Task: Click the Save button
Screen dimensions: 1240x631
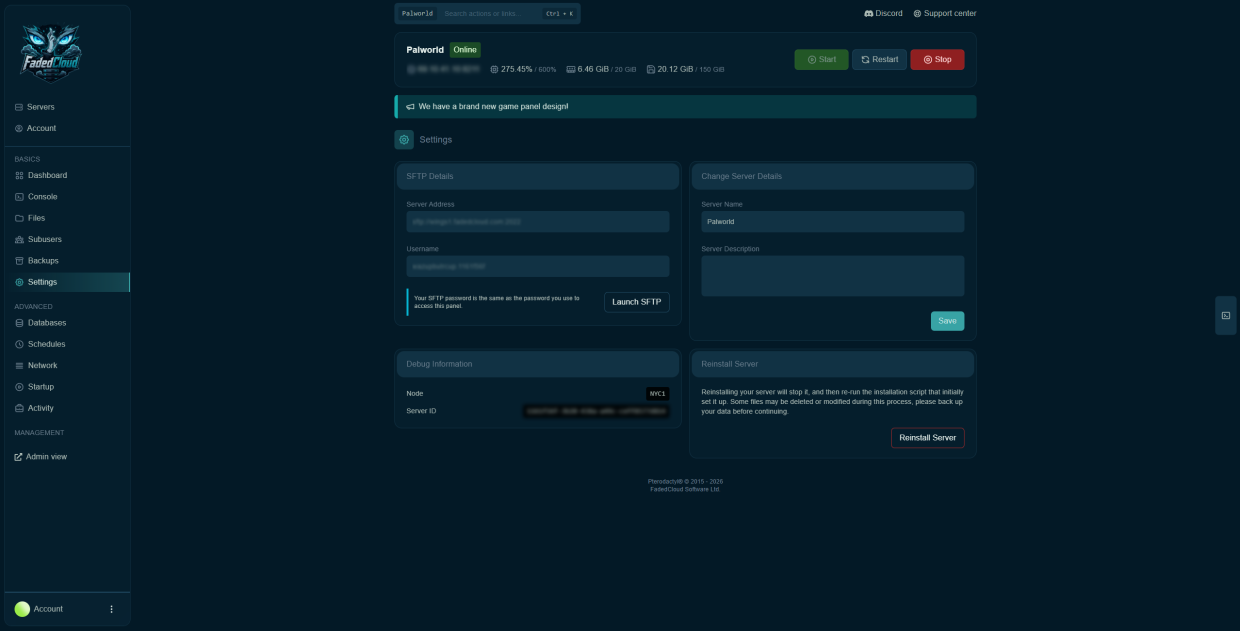Action: (947, 321)
